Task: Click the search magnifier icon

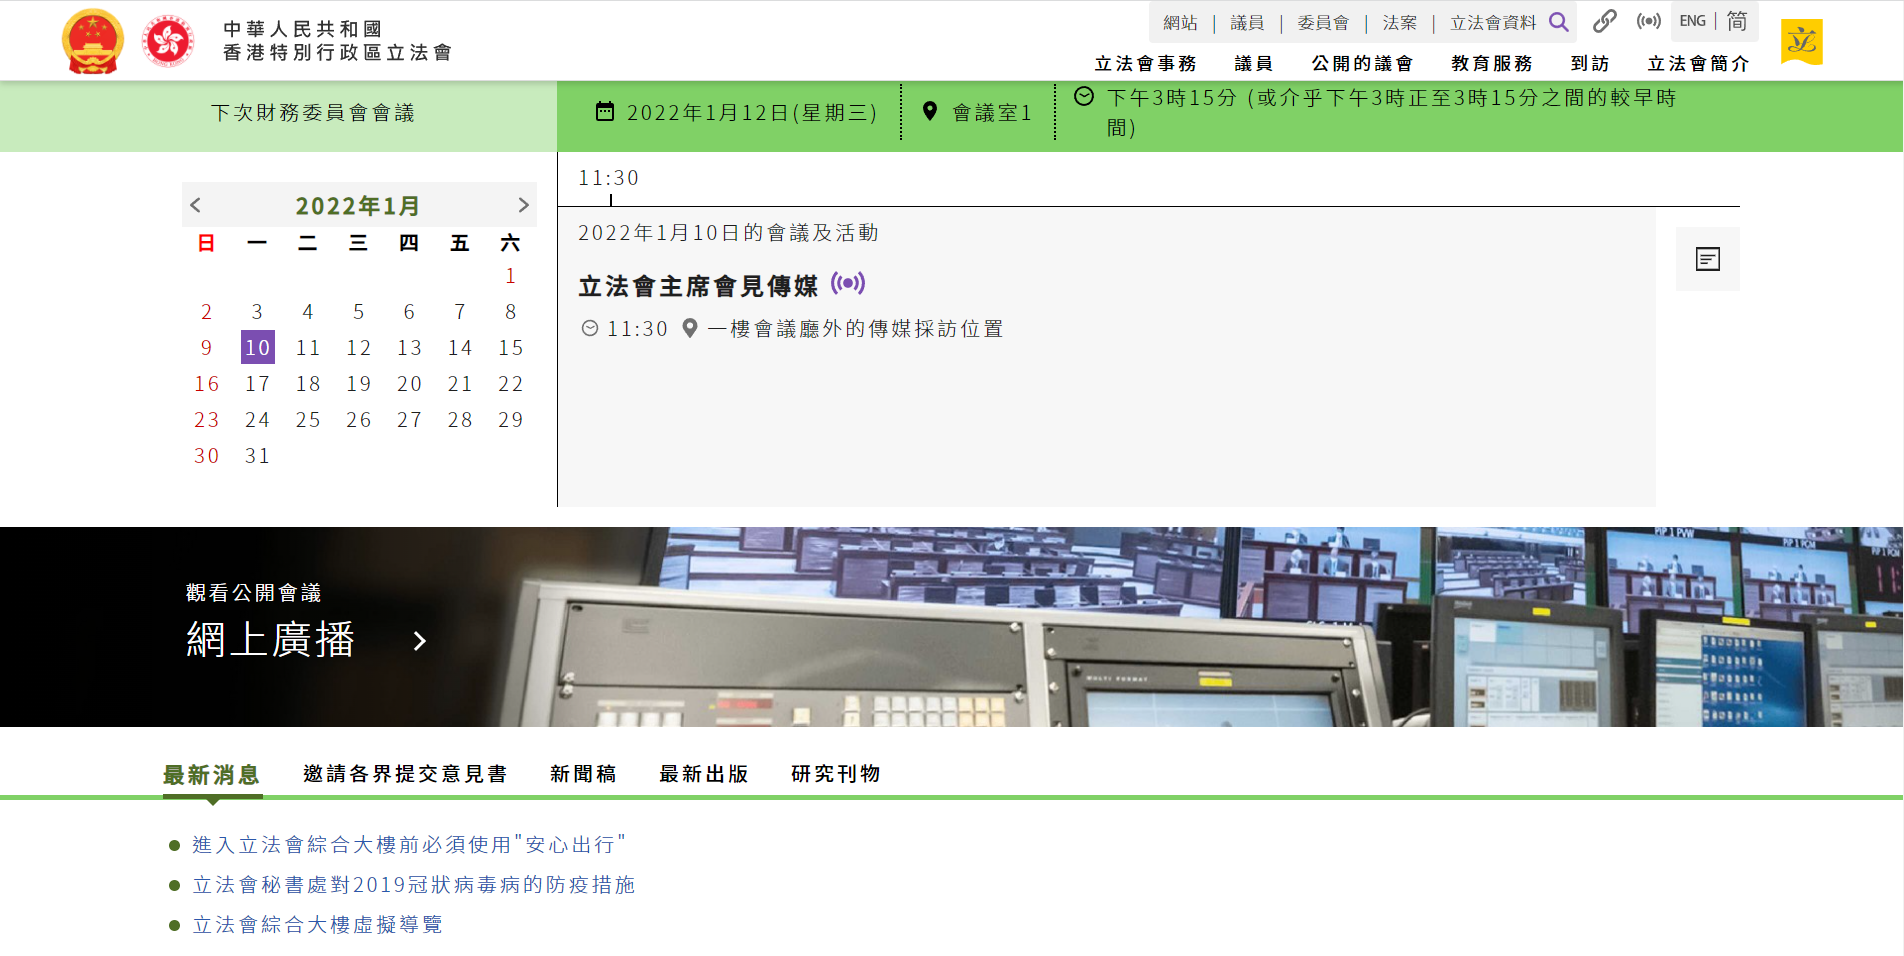Action: click(1558, 22)
